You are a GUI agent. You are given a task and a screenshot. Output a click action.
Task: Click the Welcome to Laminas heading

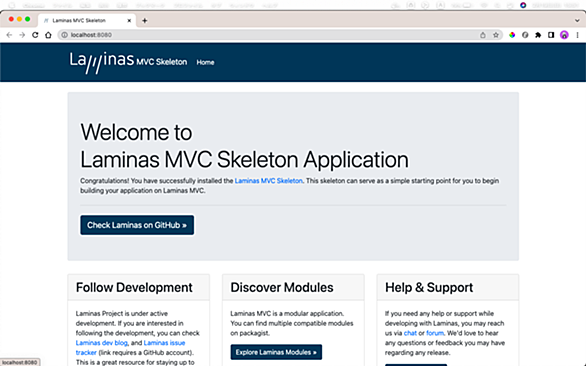click(x=244, y=146)
